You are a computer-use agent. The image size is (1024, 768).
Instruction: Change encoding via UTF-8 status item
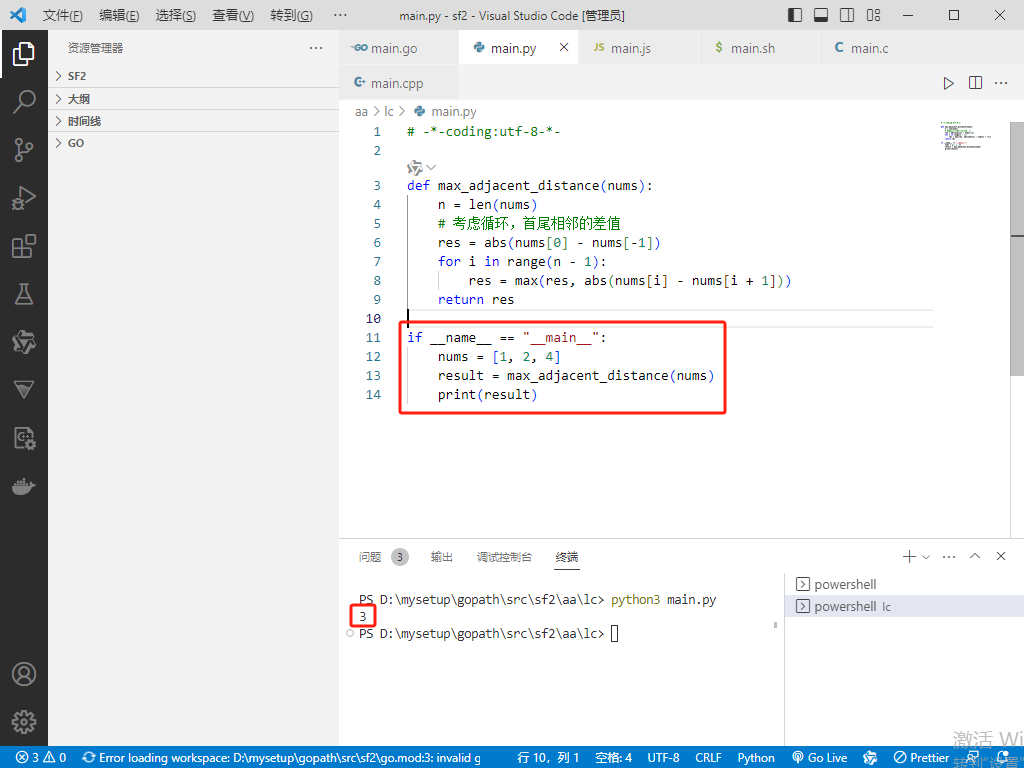tap(663, 758)
